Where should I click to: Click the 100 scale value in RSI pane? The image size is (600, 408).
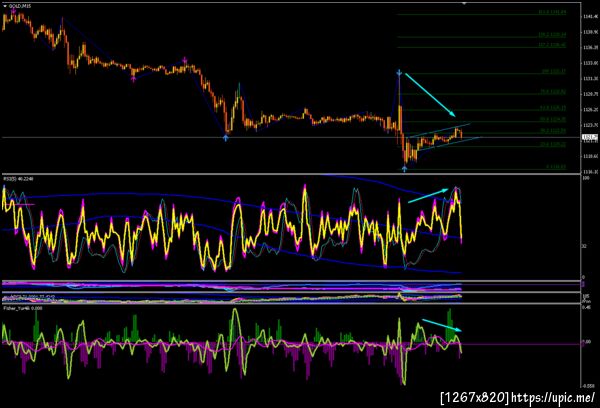585,178
